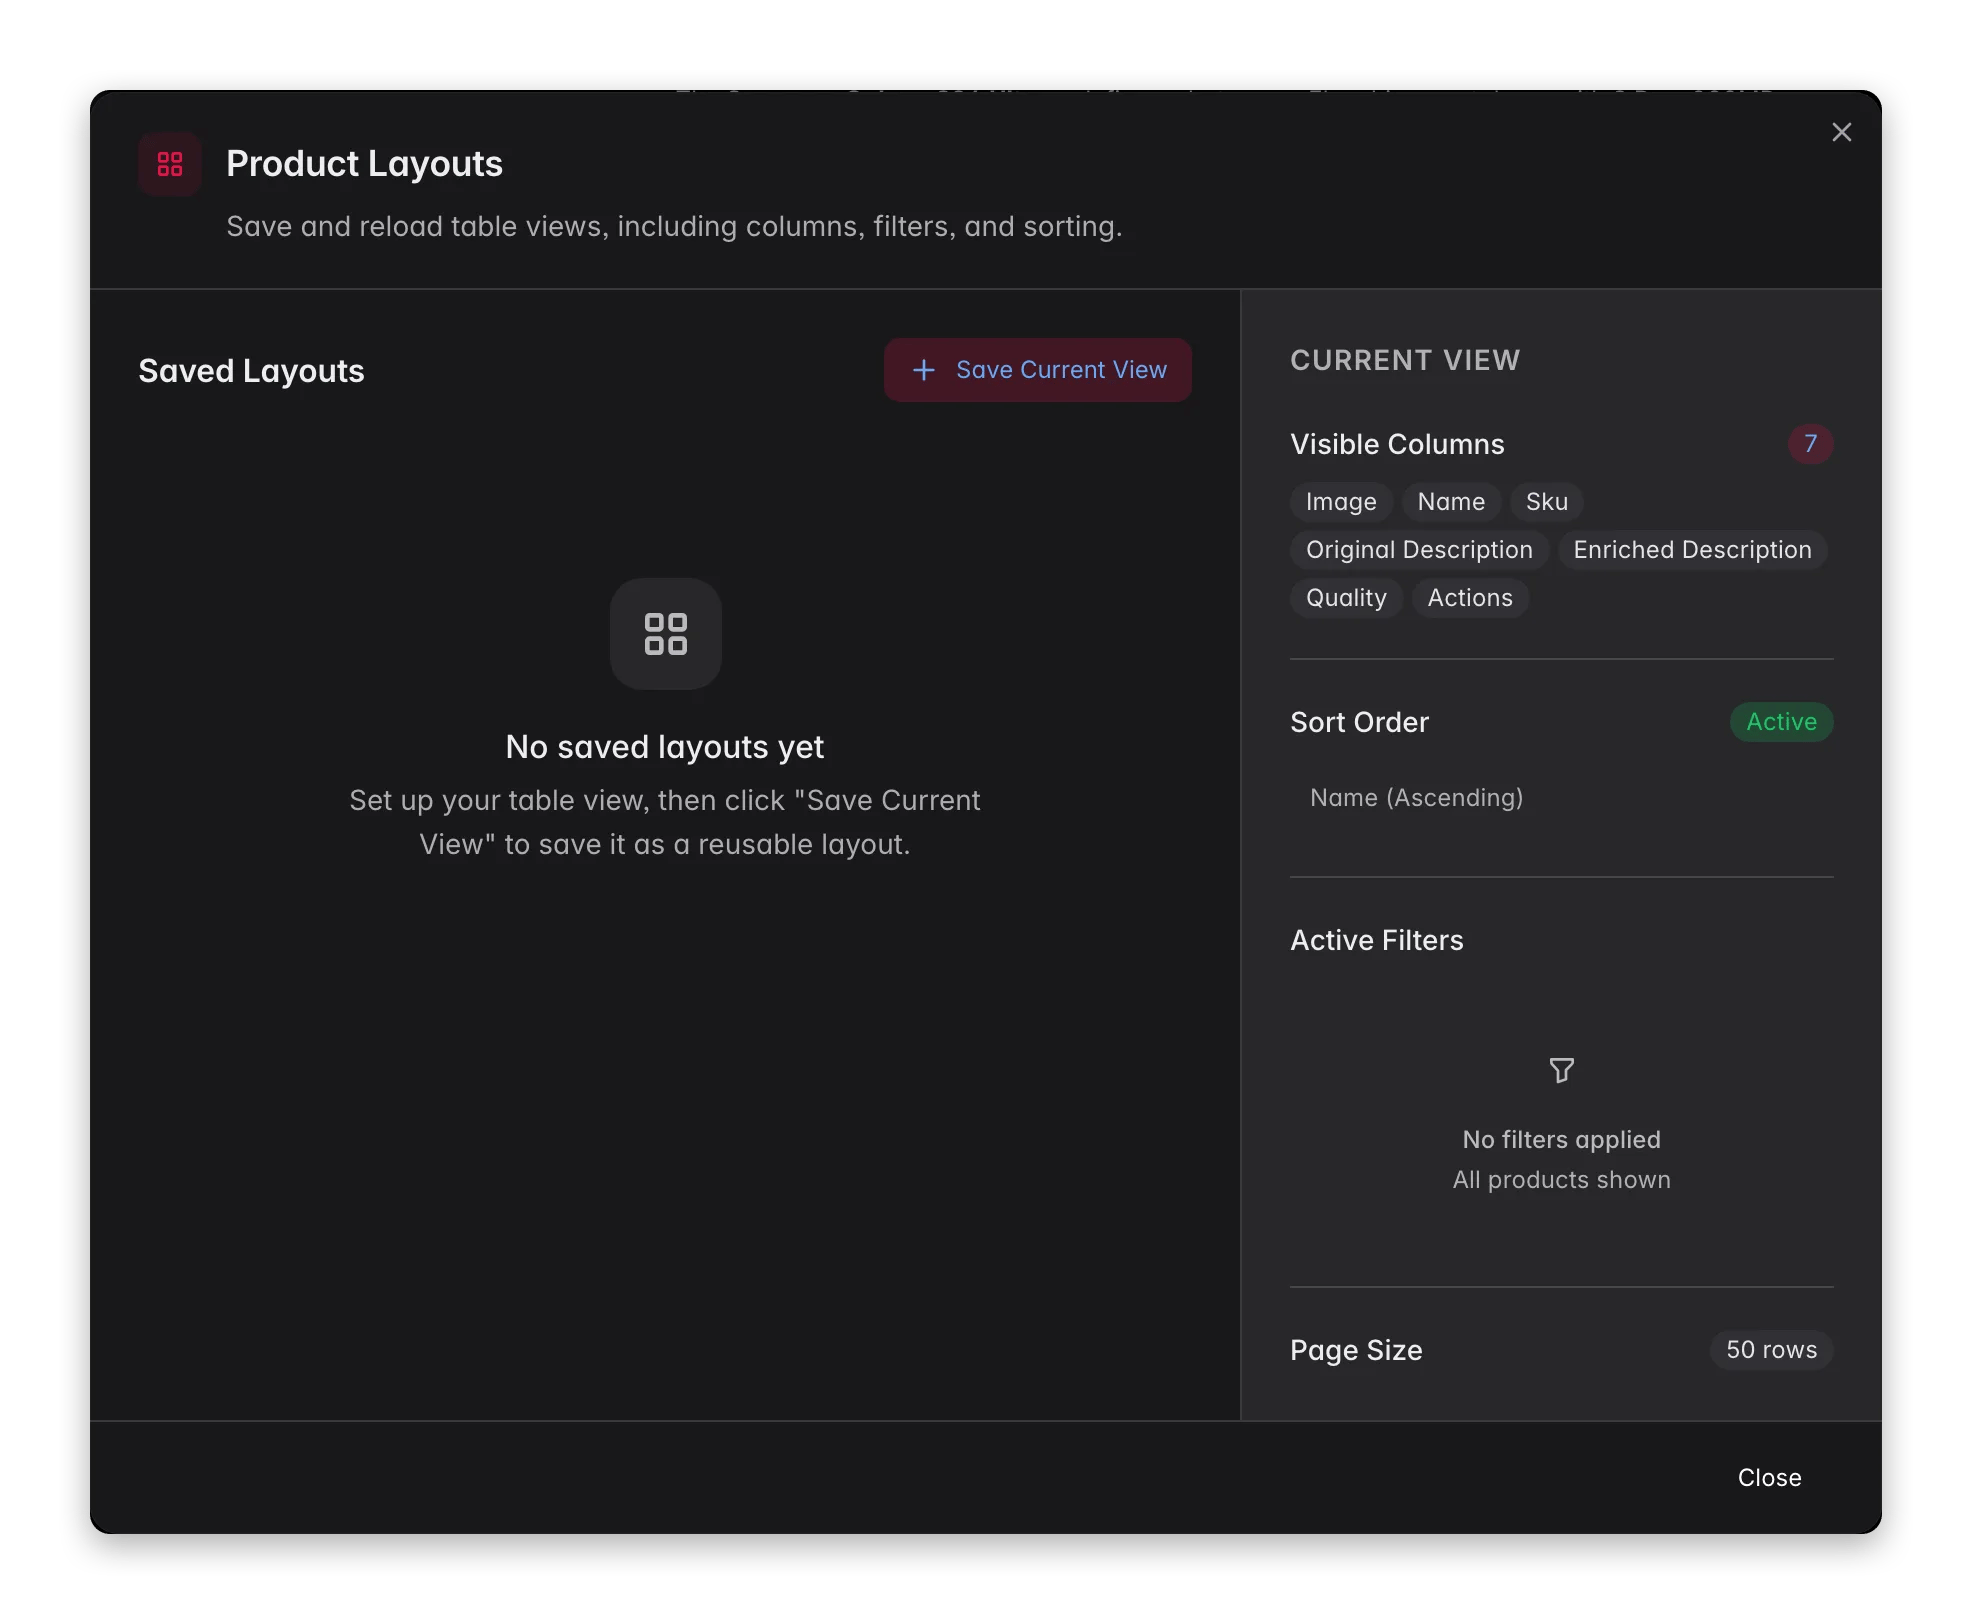The width and height of the screenshot is (1972, 1624).
Task: Click the Original Description chip
Action: click(1419, 550)
